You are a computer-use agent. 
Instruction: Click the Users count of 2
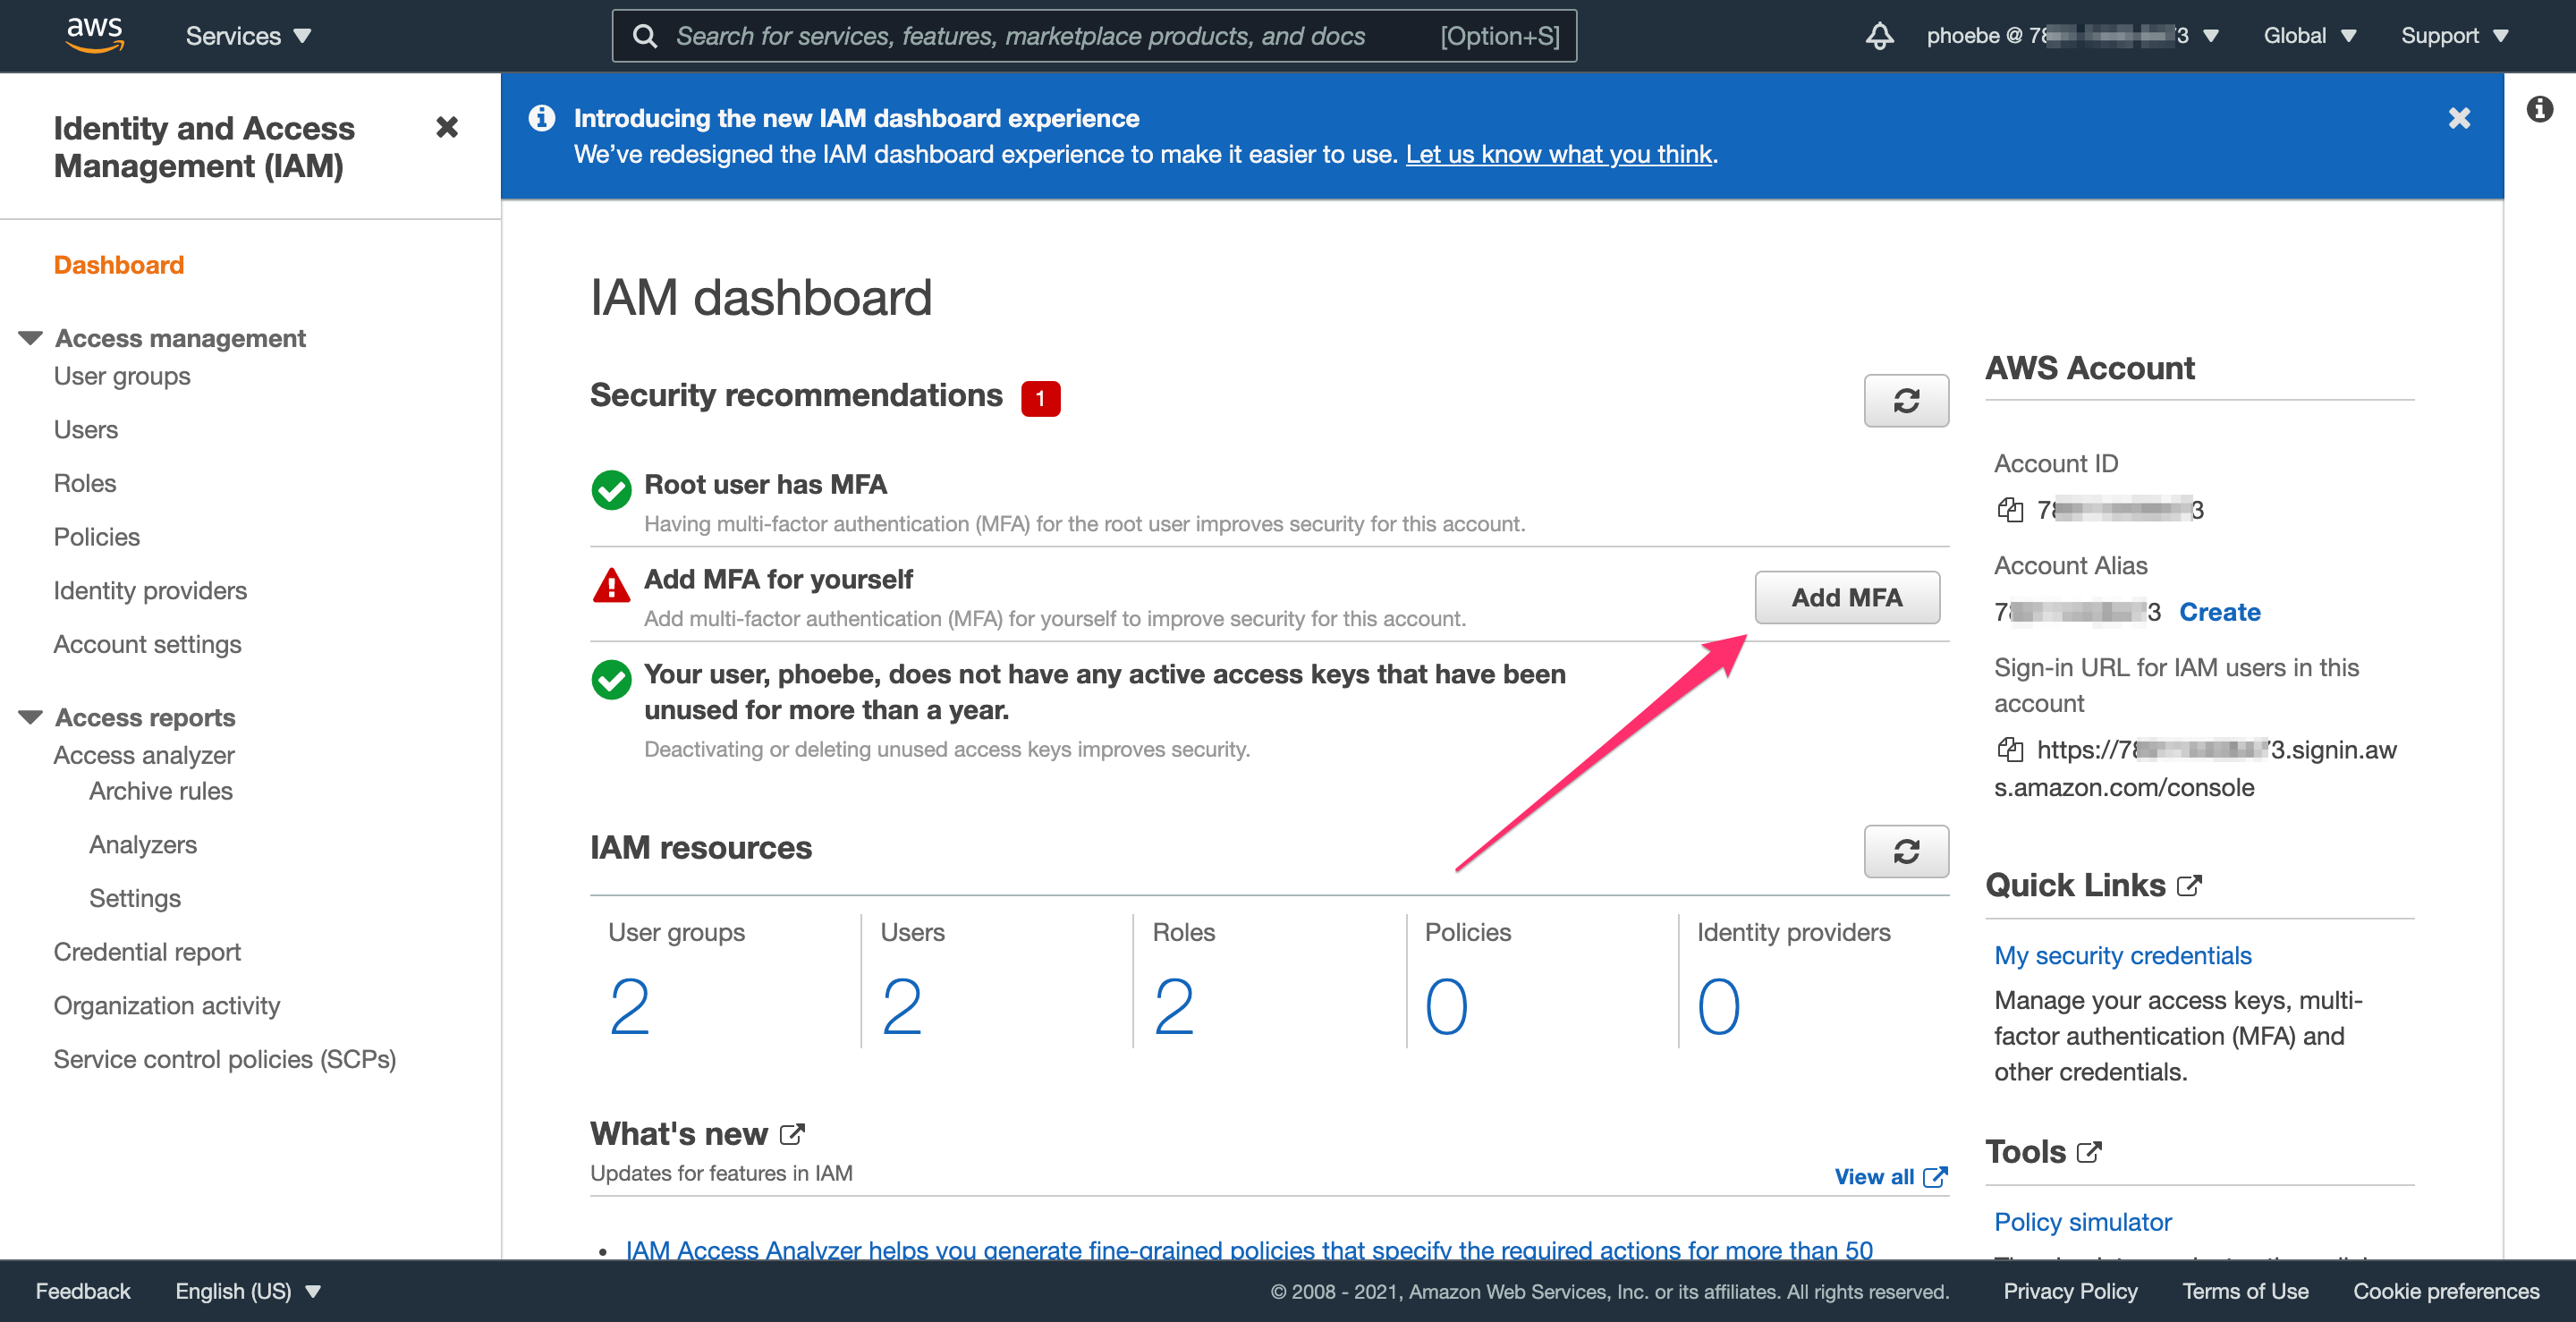point(901,1006)
